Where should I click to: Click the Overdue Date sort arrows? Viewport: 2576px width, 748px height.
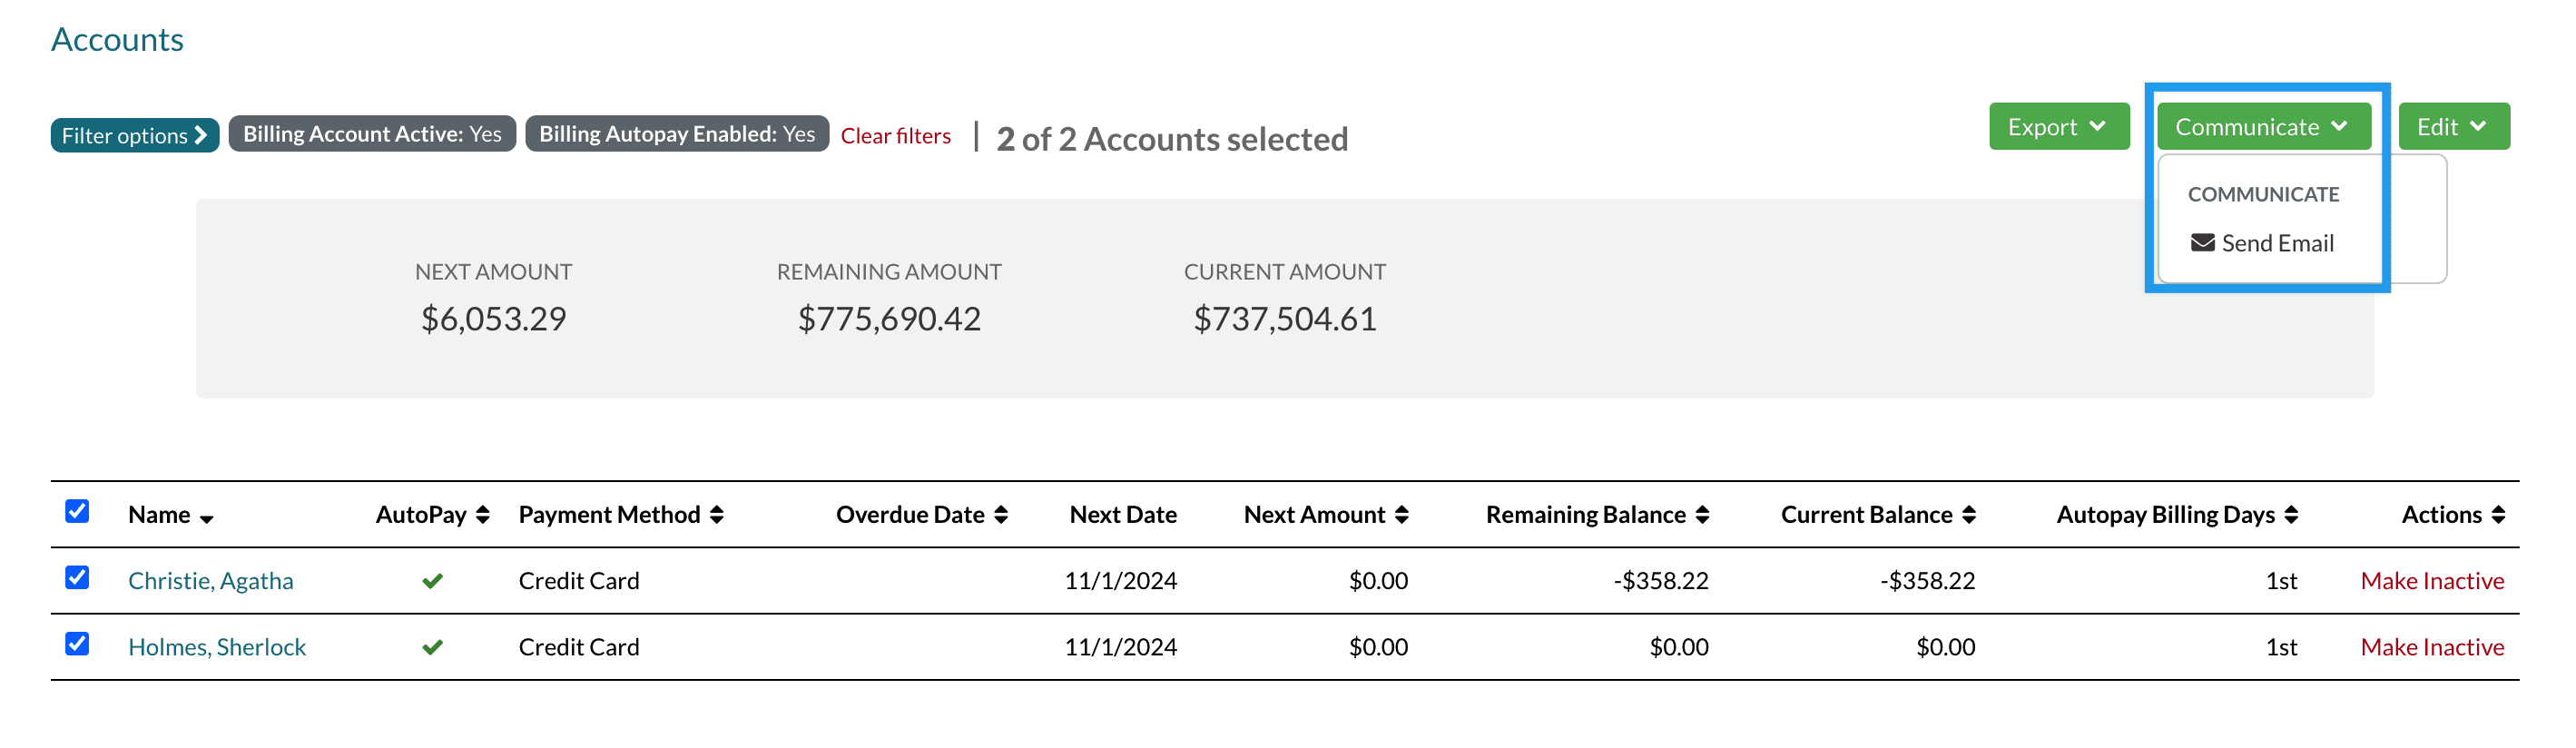[x=1001, y=515]
